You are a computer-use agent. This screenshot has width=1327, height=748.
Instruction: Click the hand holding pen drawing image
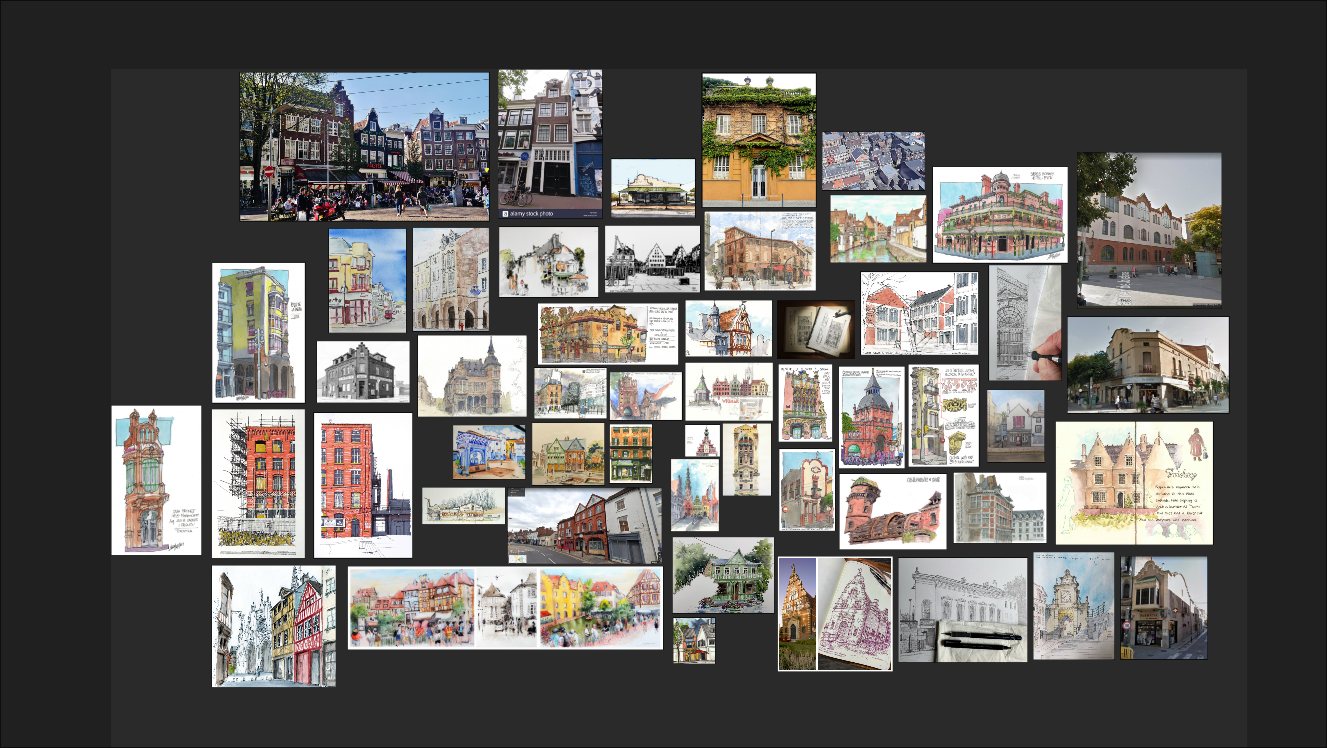pyautogui.click(x=1024, y=322)
